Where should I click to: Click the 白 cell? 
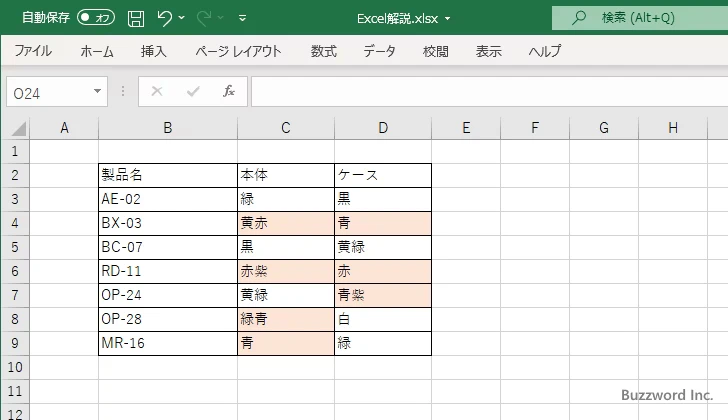tap(383, 320)
